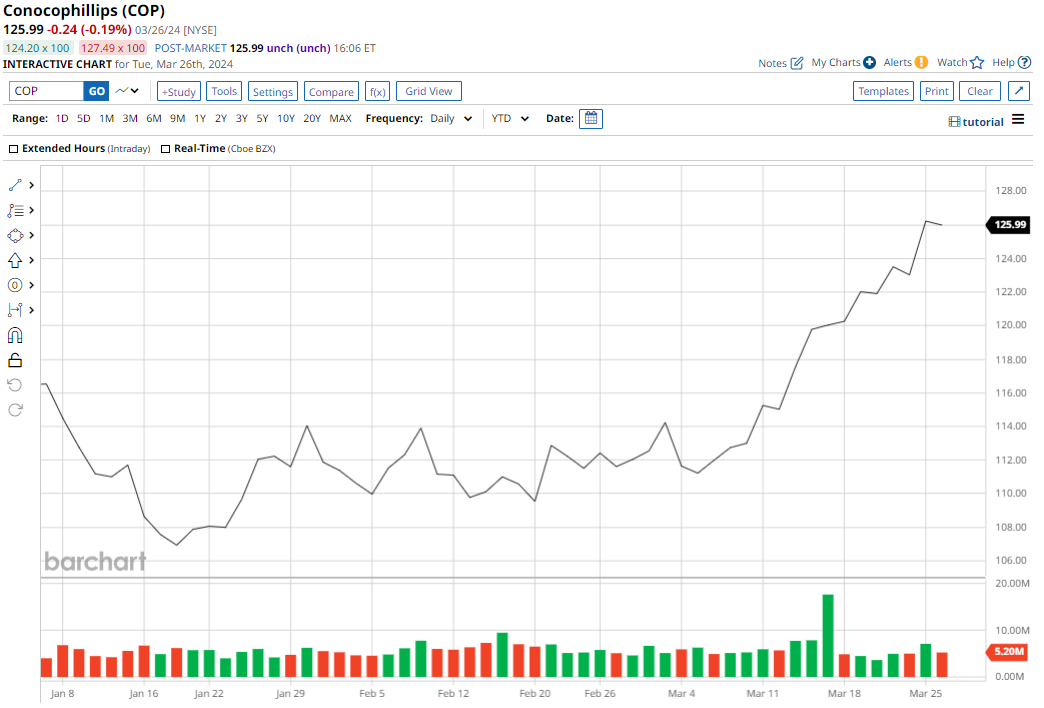Screen dimensions: 1044x708
Task: Open the f(x) expressions tool
Action: pos(377,91)
